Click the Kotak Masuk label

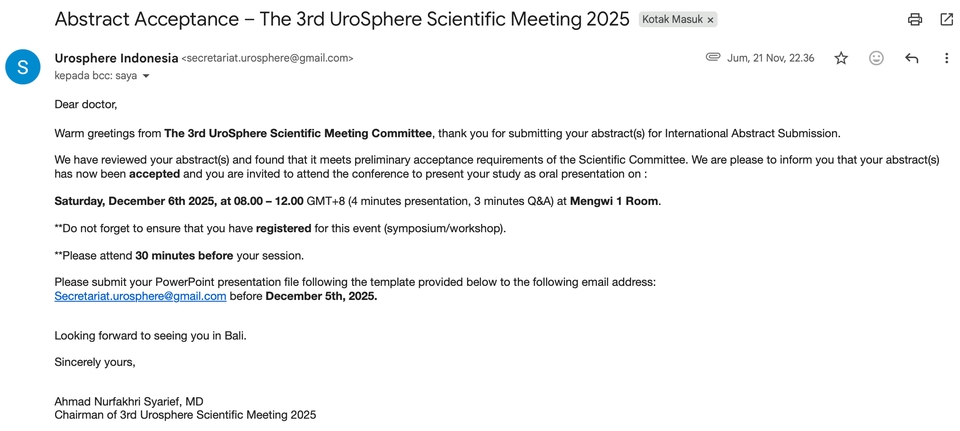pyautogui.click(x=672, y=19)
